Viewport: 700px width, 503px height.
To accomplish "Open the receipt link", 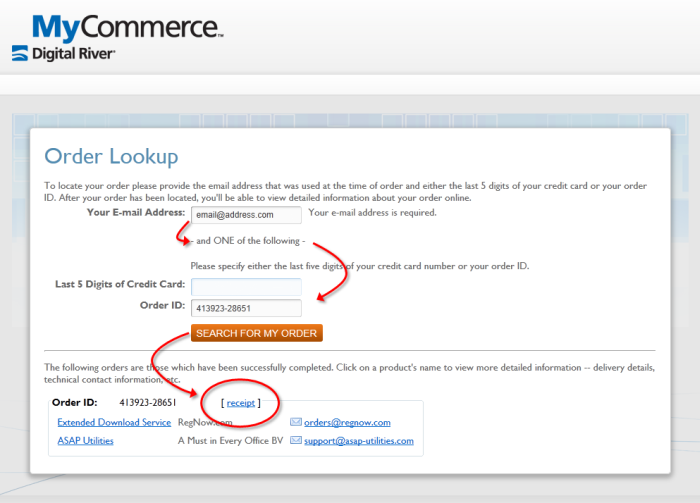I will click(241, 403).
